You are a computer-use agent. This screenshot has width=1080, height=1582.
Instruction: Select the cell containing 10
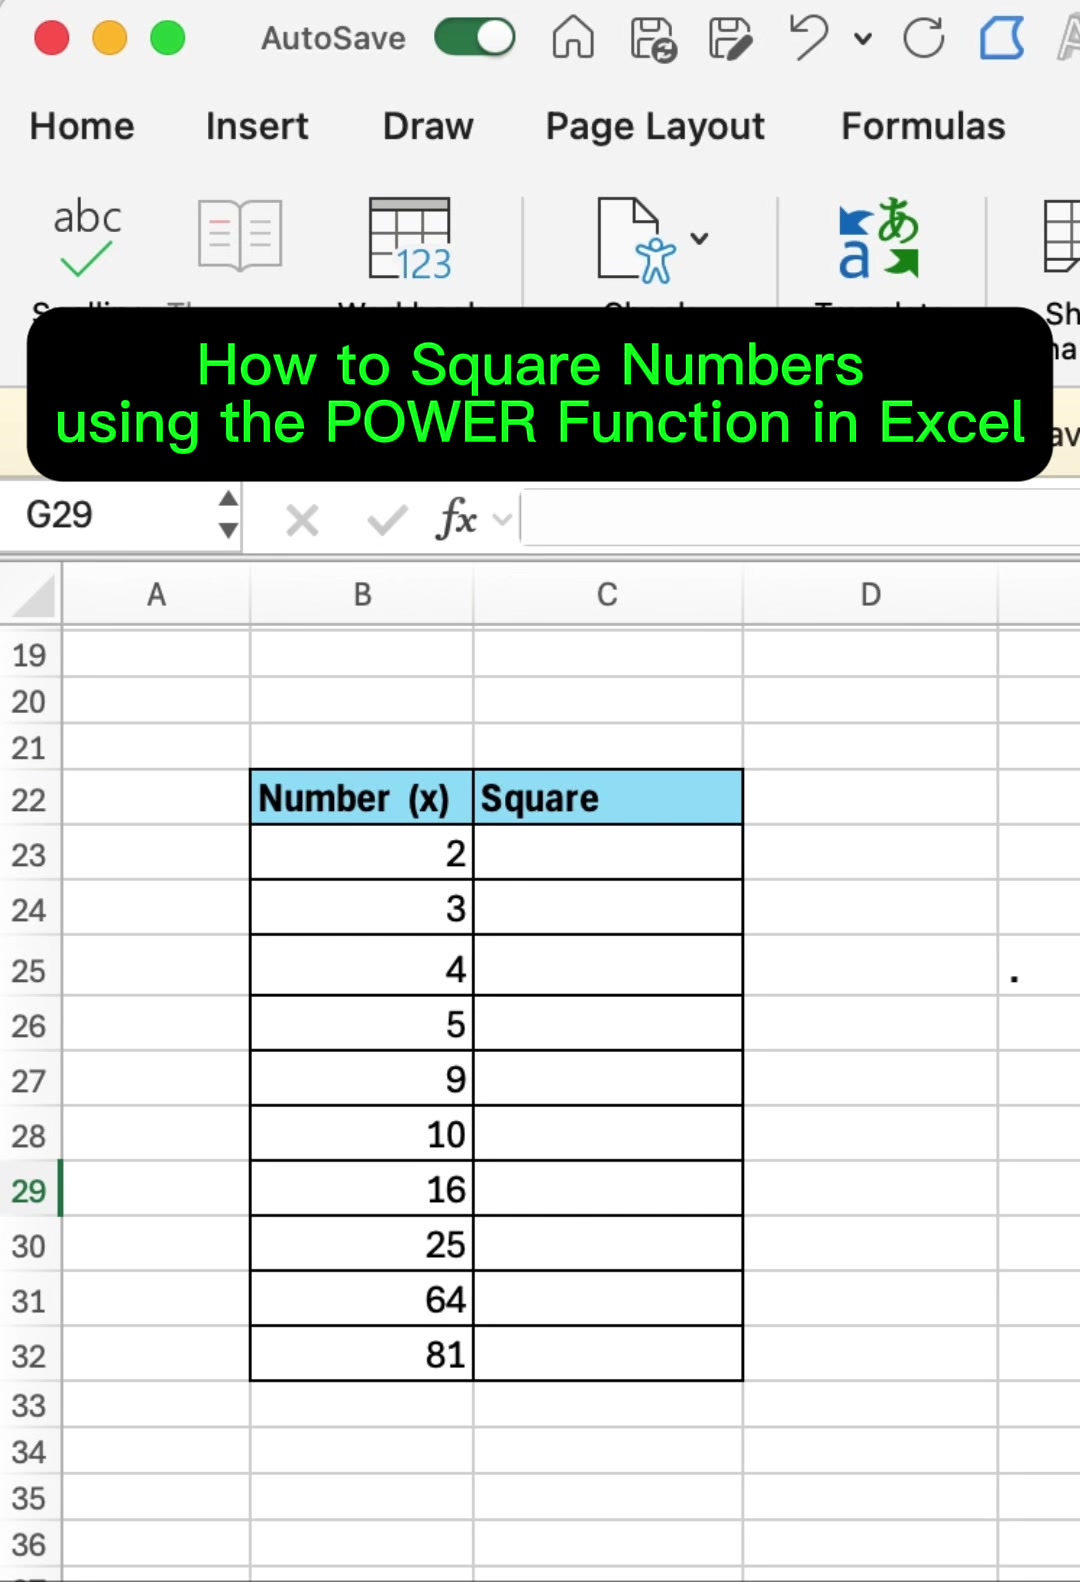click(x=362, y=1134)
